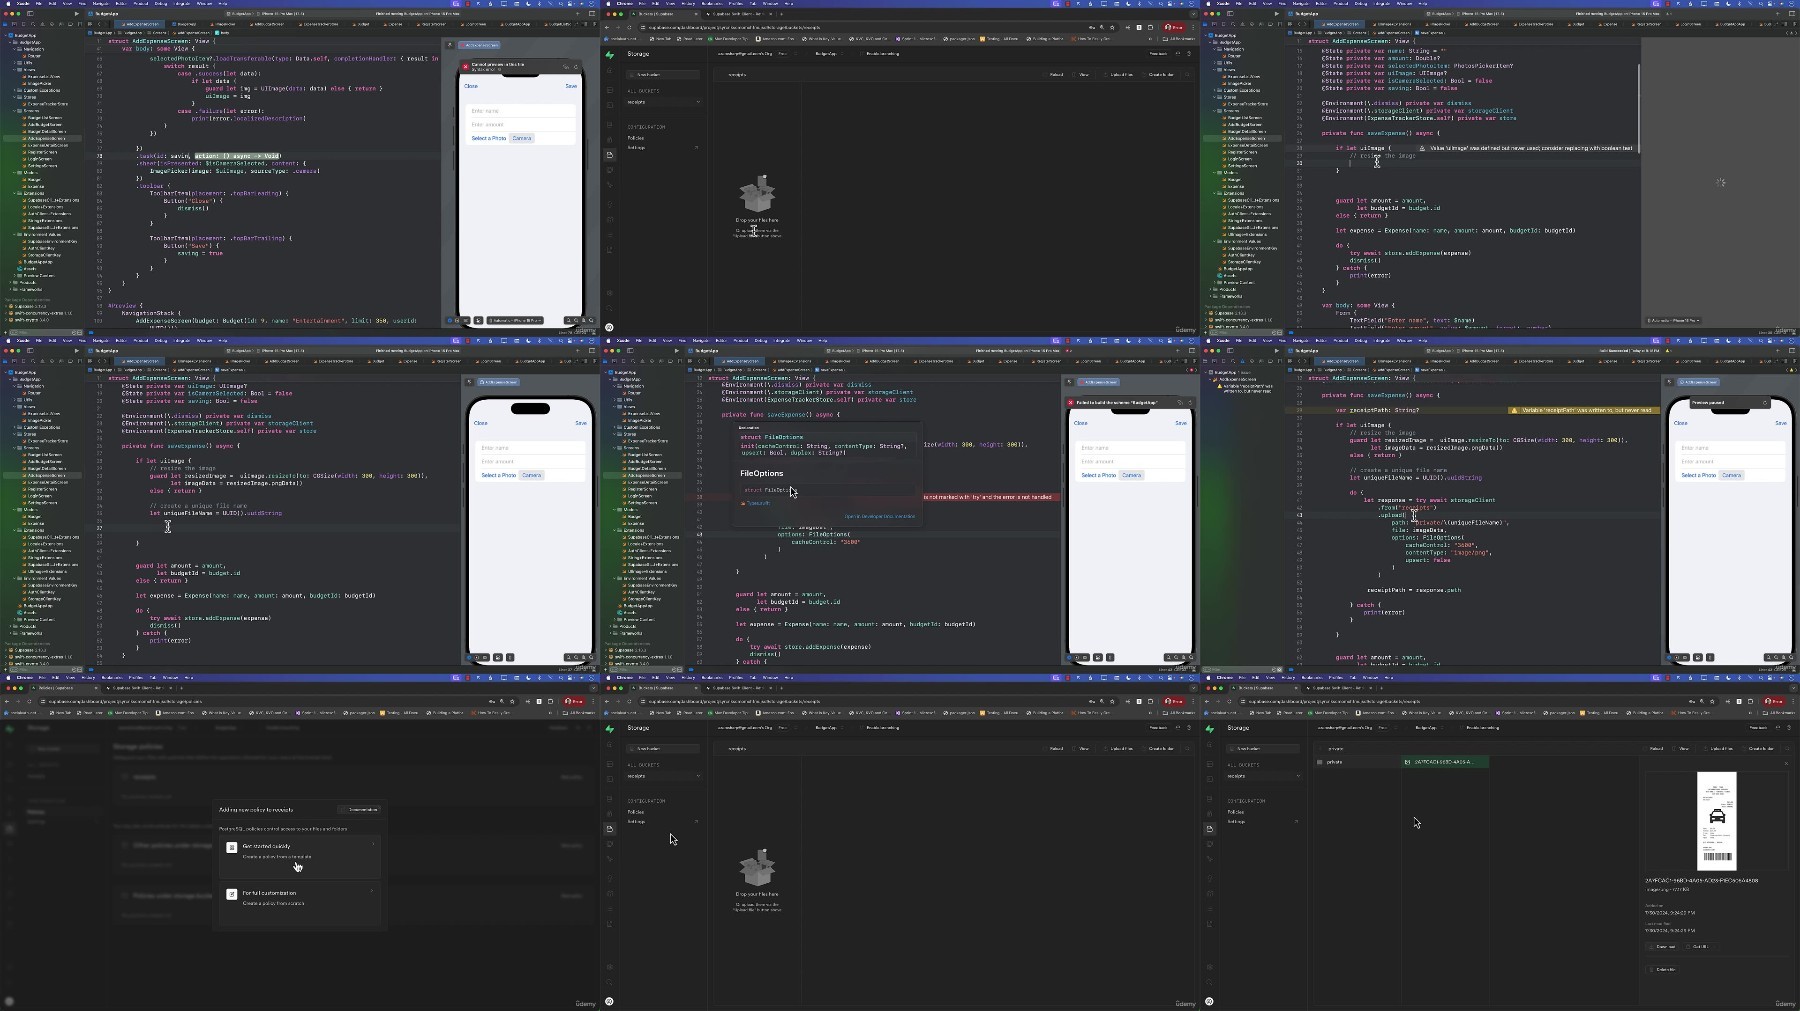Open BudgetApp project dropdown in receipt preview window
The height and width of the screenshot is (1011, 1800).
coord(1429,728)
